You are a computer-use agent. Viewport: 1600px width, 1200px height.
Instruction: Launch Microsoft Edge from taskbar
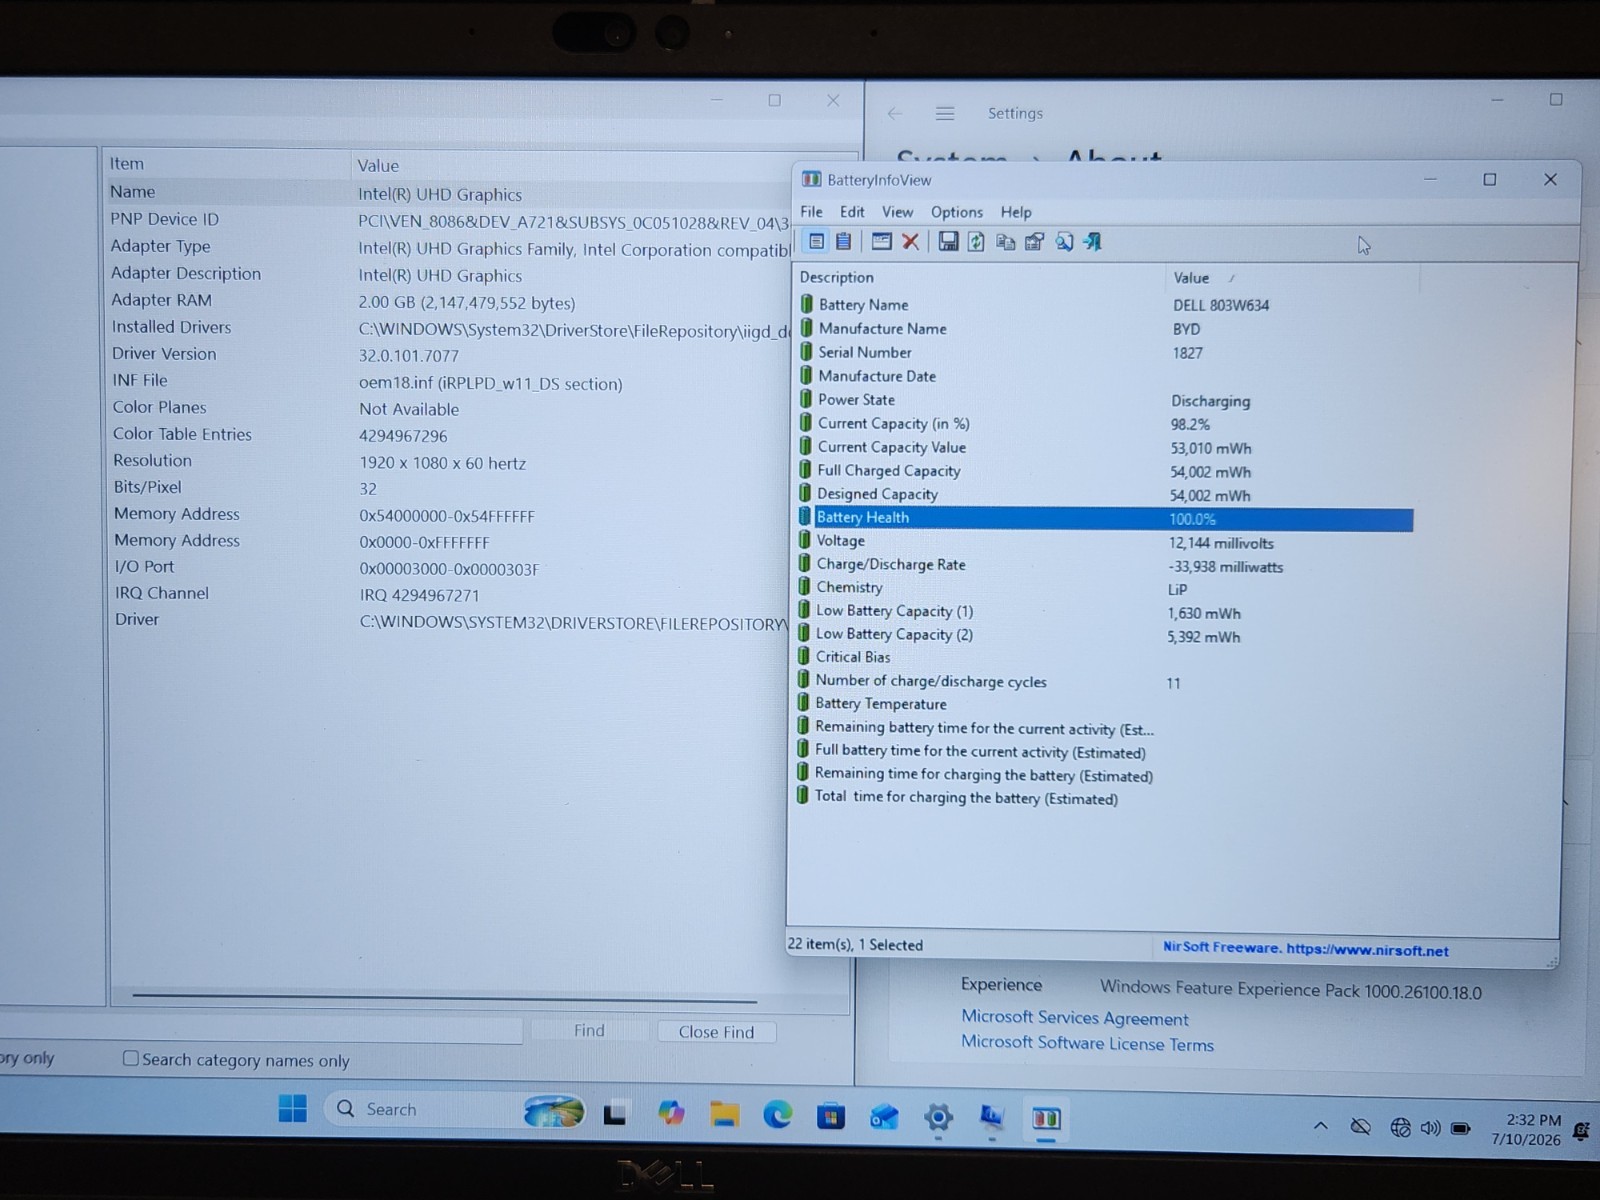click(x=778, y=1114)
